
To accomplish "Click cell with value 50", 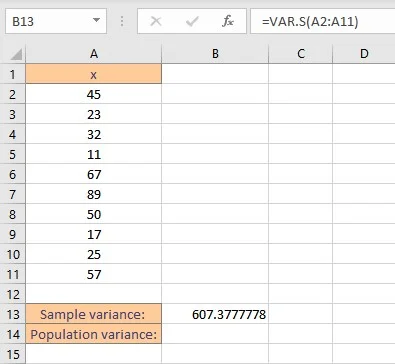I will click(x=94, y=214).
